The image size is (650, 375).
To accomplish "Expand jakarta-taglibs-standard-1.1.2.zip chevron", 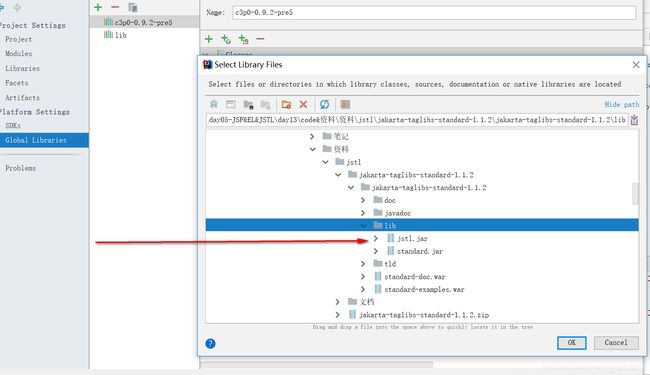I will point(337,315).
